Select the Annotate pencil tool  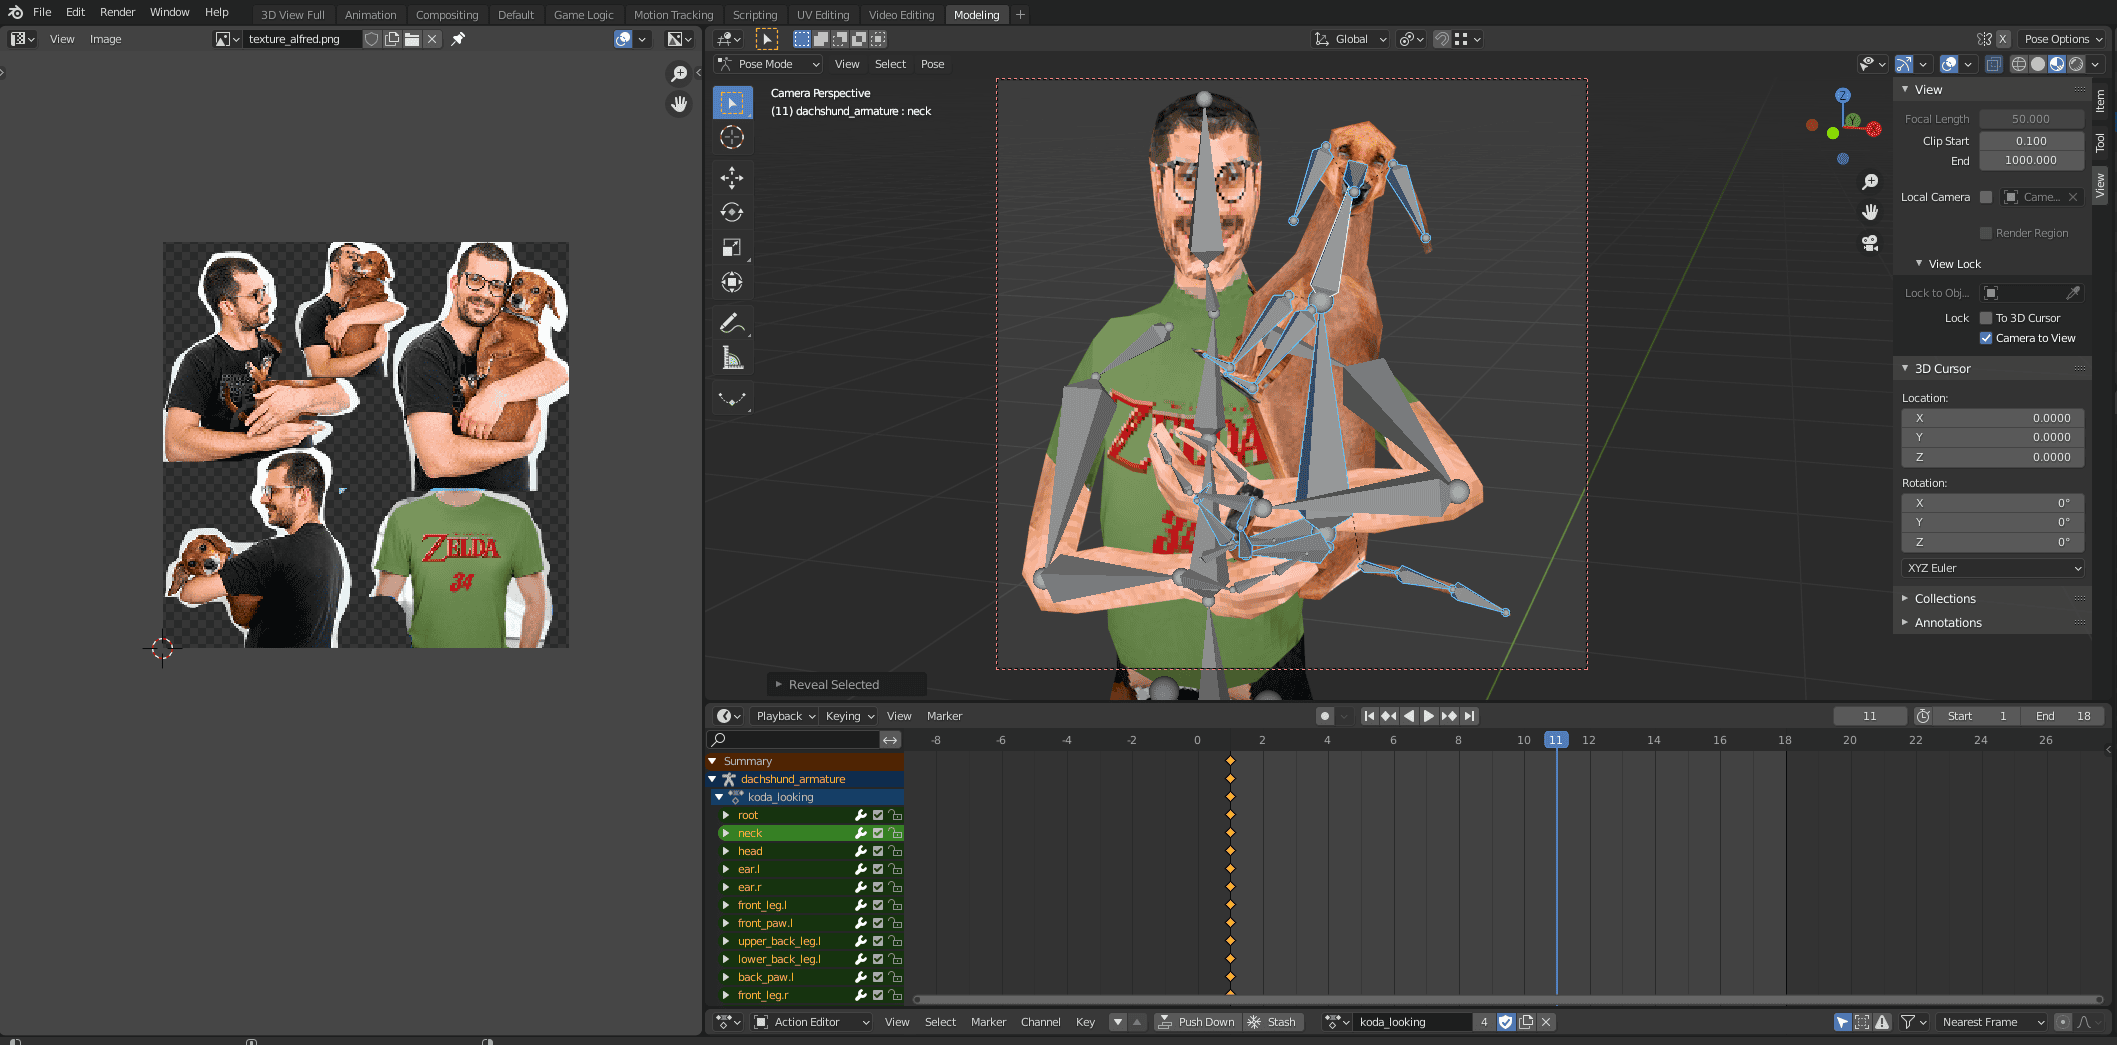(x=732, y=323)
